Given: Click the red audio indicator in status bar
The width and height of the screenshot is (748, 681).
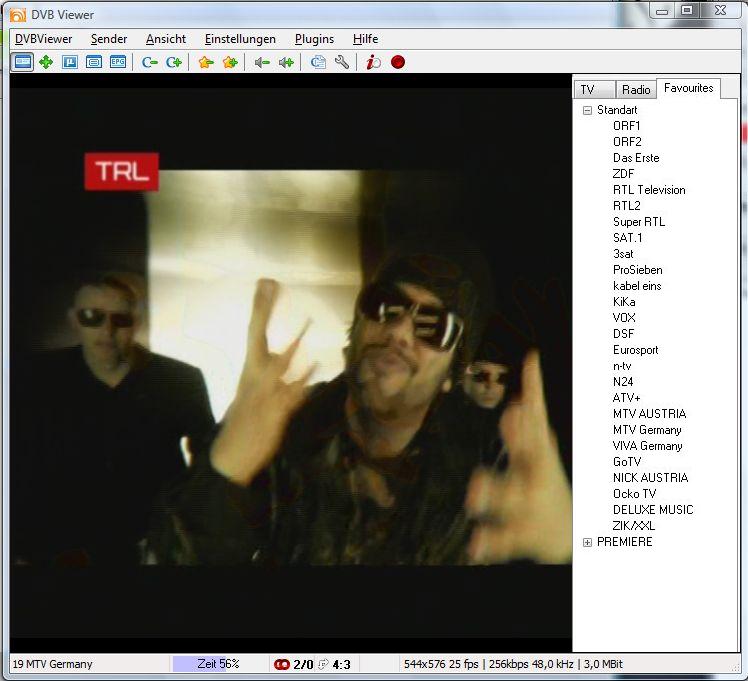Looking at the screenshot, I should pos(282,664).
